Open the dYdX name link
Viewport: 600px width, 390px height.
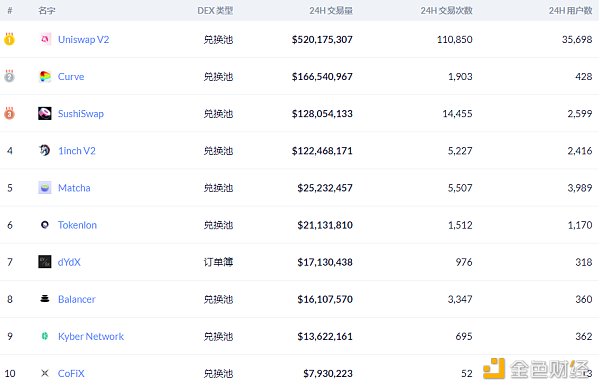tap(69, 262)
